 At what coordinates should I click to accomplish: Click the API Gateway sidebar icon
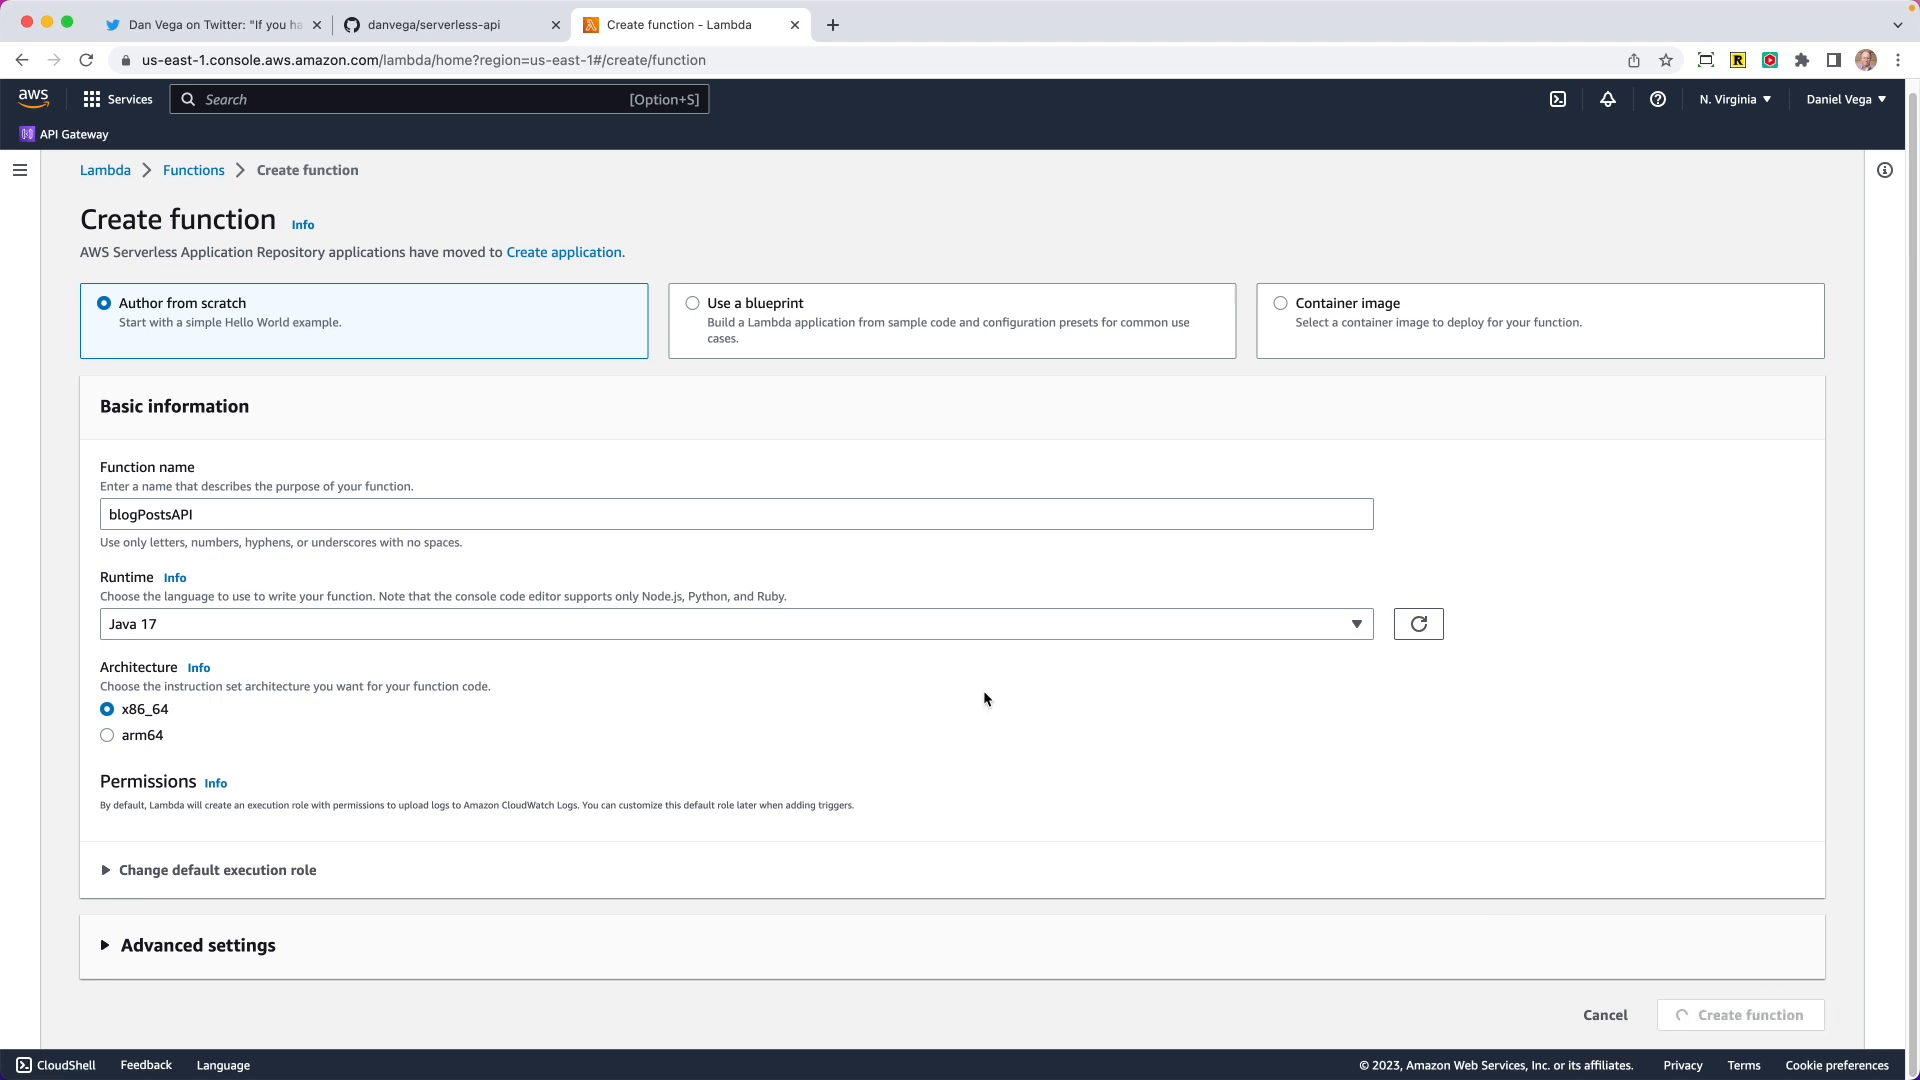click(28, 133)
